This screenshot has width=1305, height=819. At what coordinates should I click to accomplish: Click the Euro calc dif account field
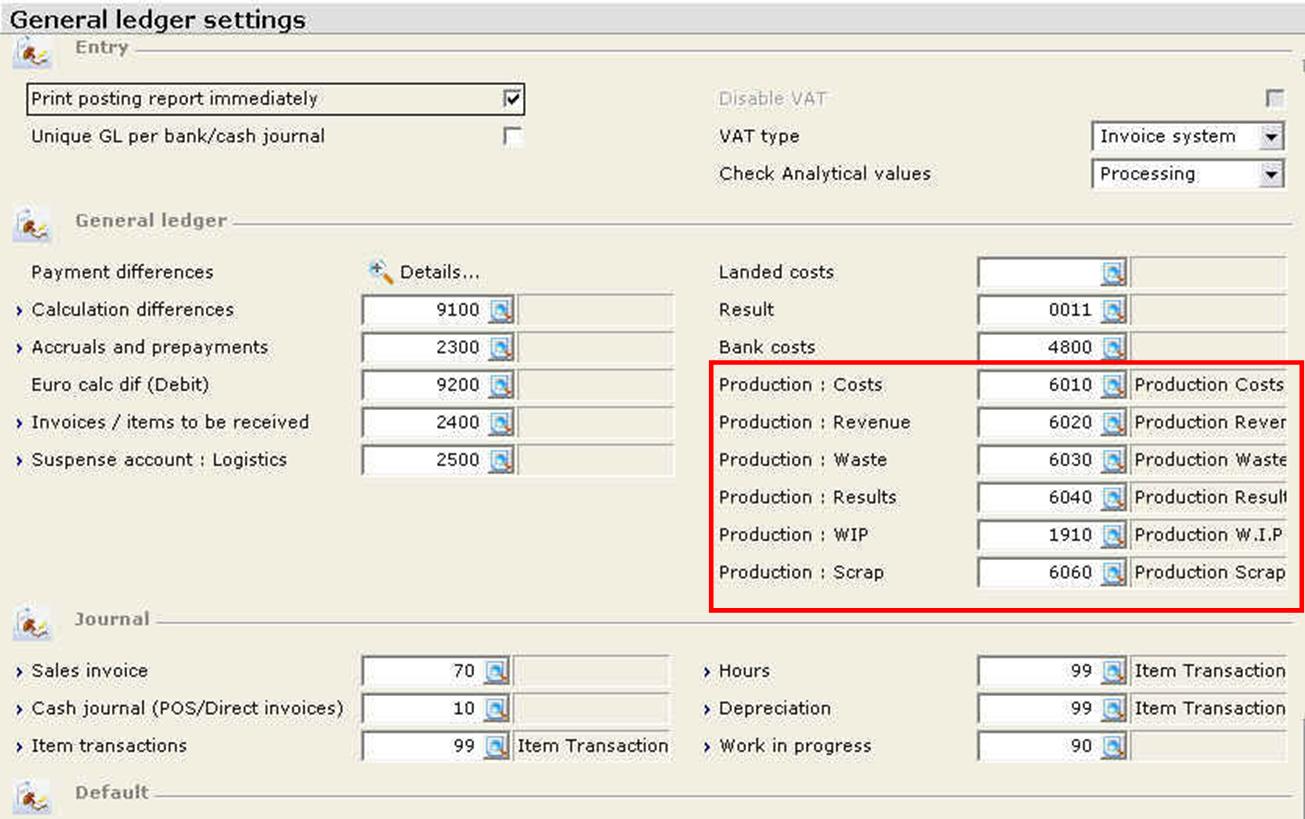[424, 385]
